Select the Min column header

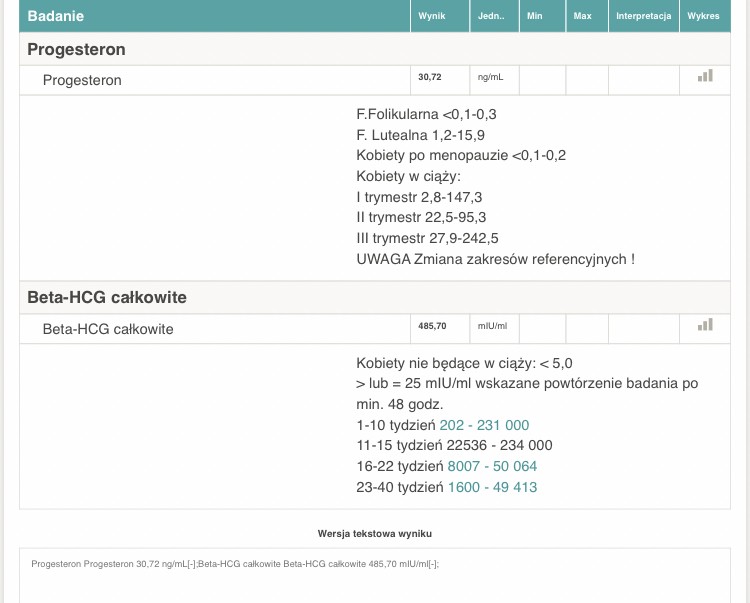pyautogui.click(x=534, y=16)
